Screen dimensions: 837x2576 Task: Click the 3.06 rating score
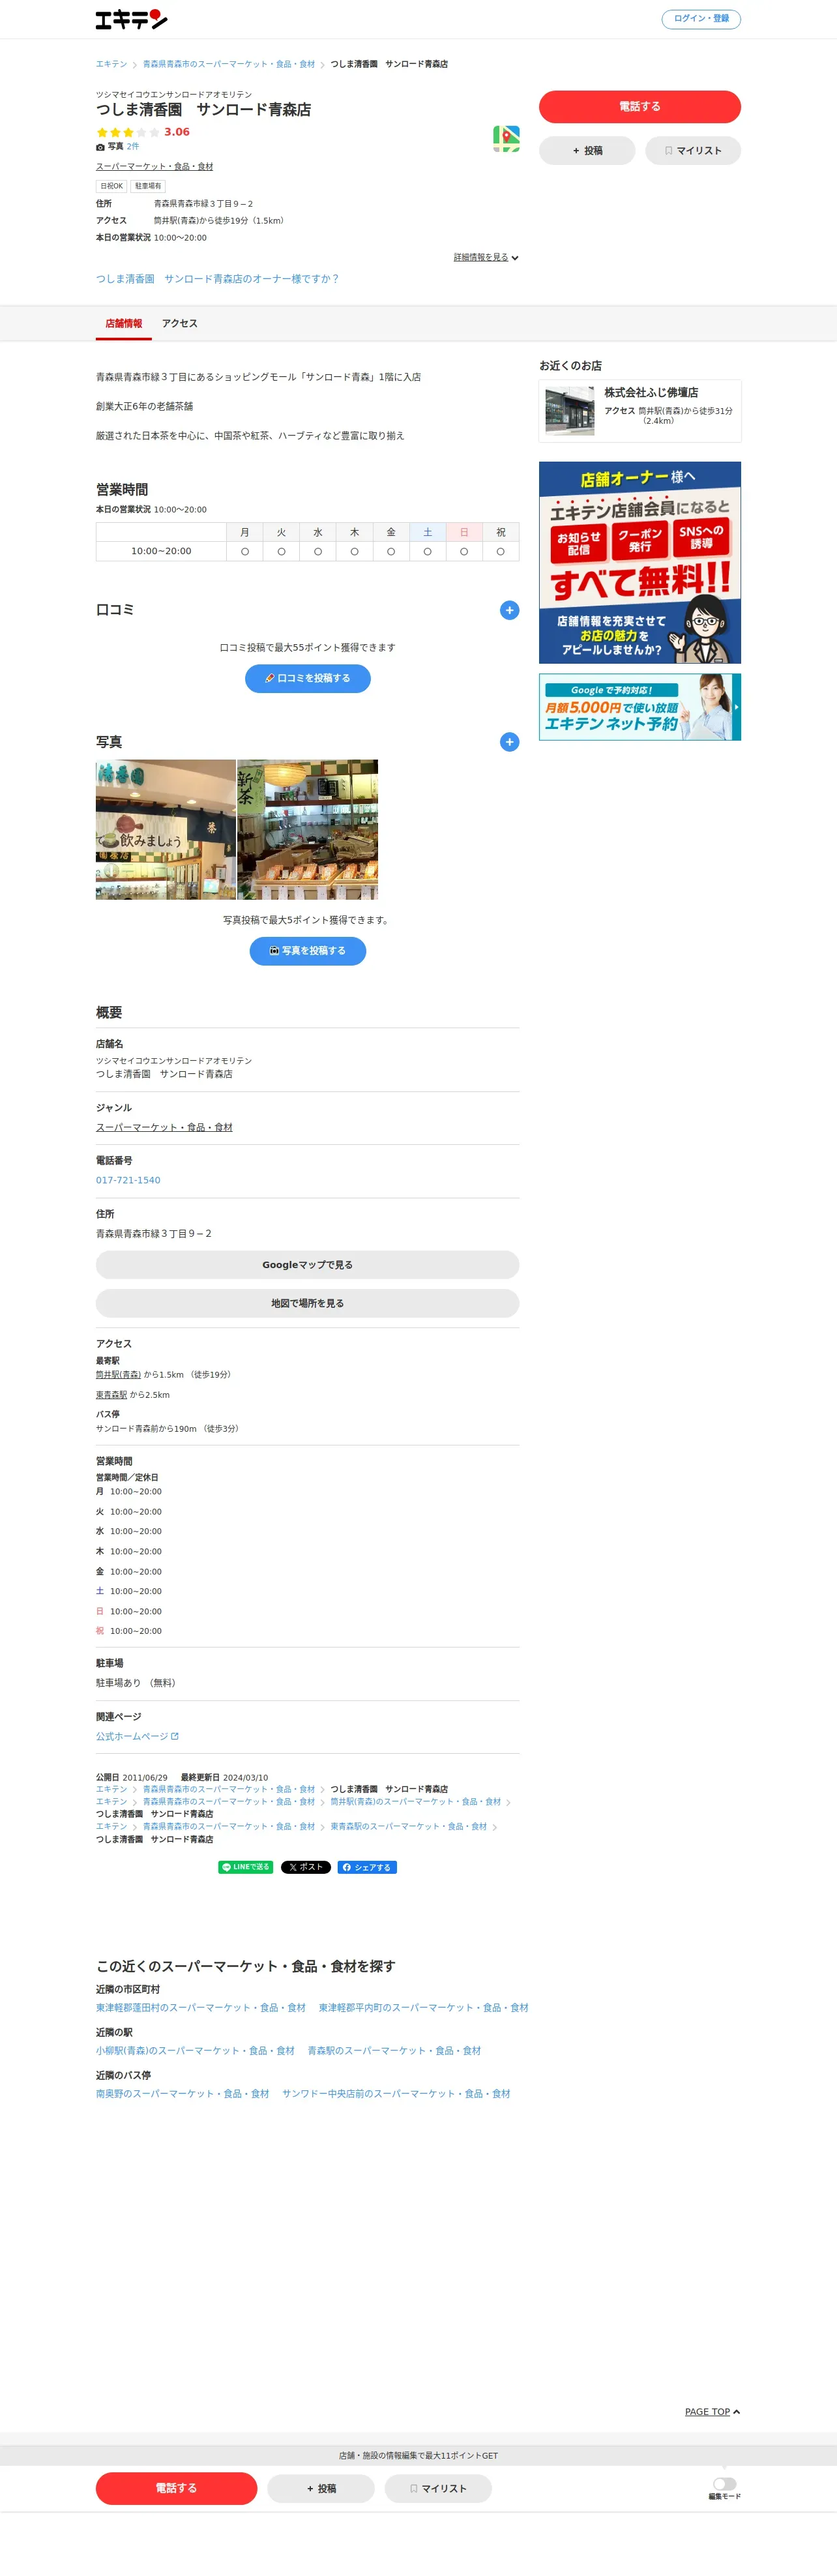(x=177, y=132)
